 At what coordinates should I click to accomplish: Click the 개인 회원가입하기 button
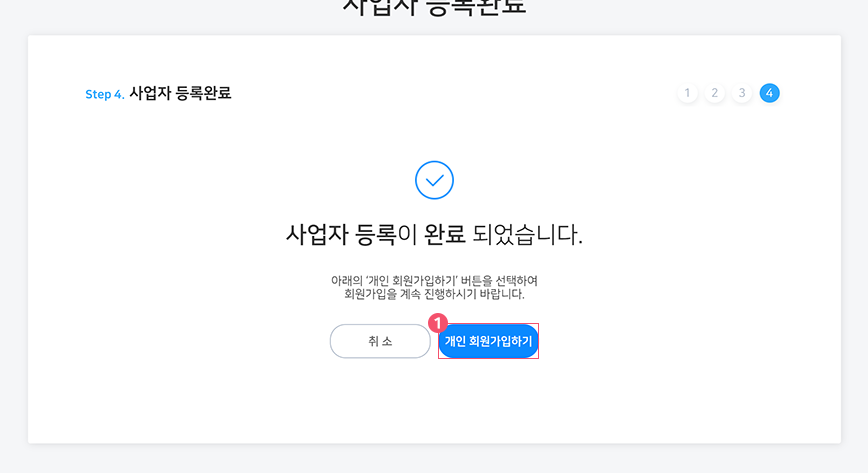click(488, 341)
